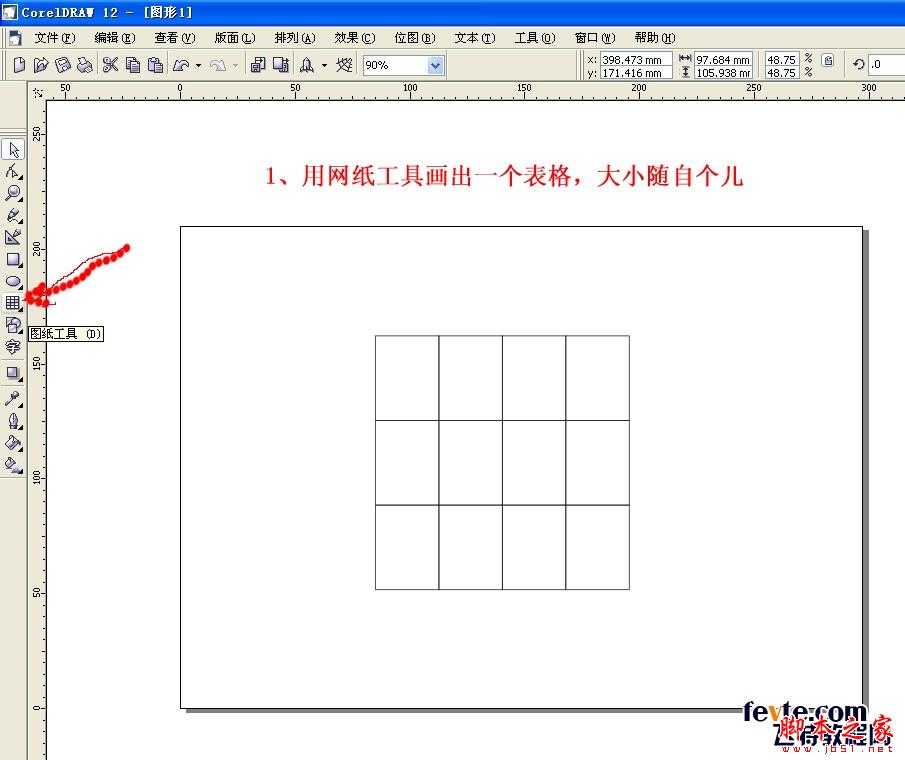The width and height of the screenshot is (905, 760).
Task: Open the Application Launcher rocket icon
Action: [x=307, y=65]
